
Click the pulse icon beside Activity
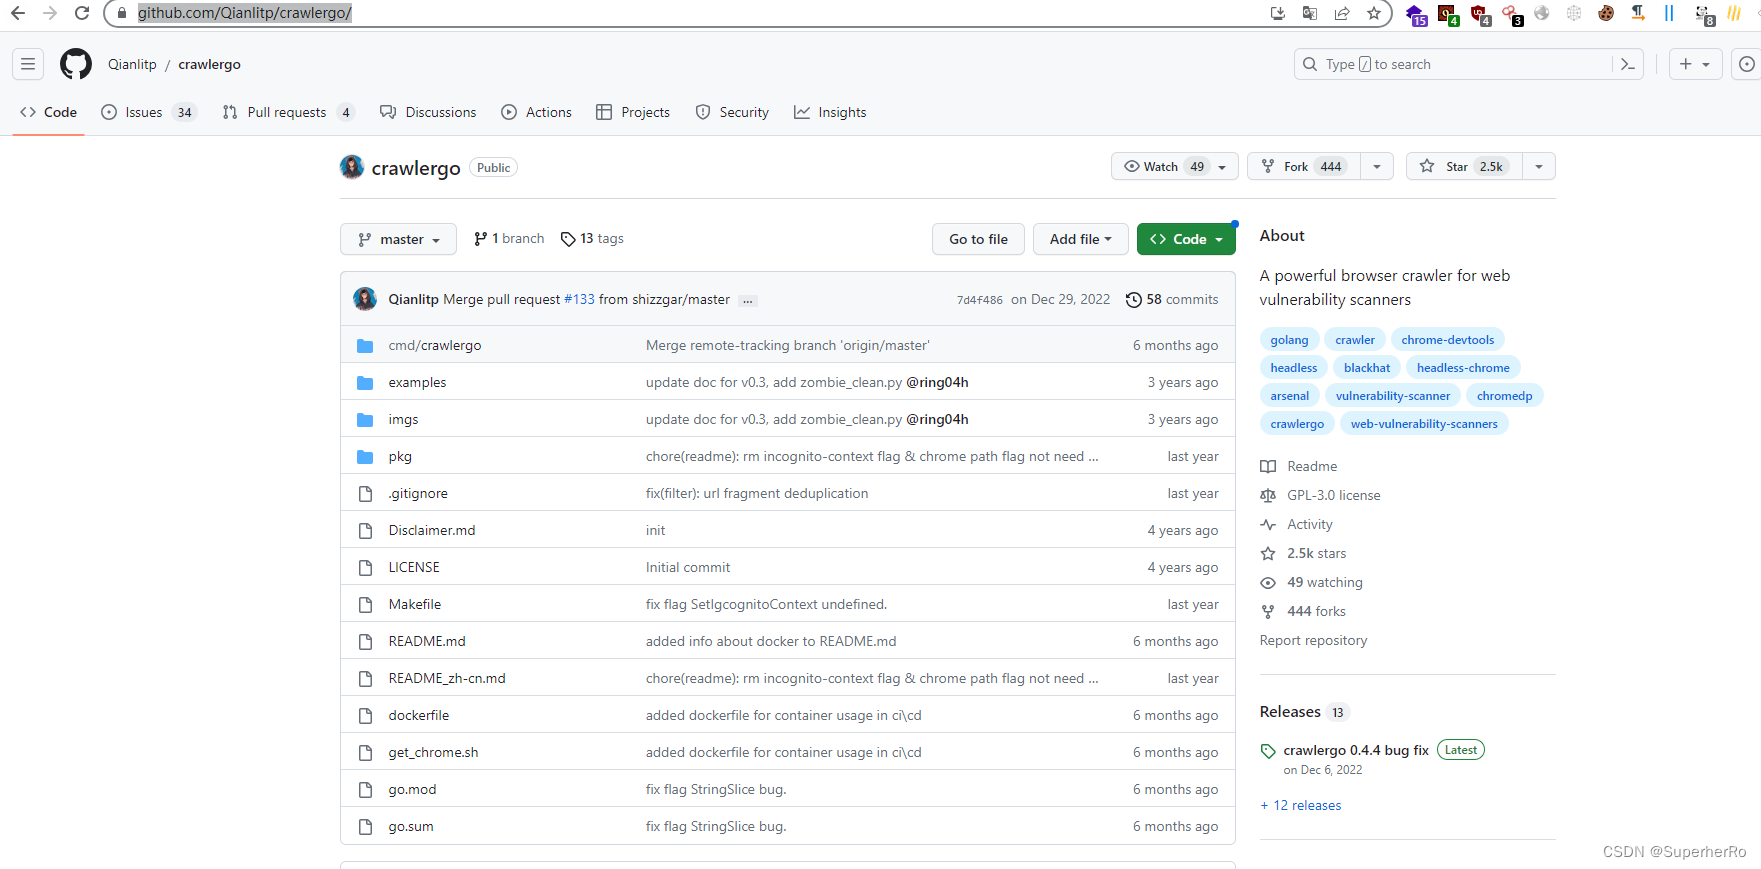[1268, 525]
